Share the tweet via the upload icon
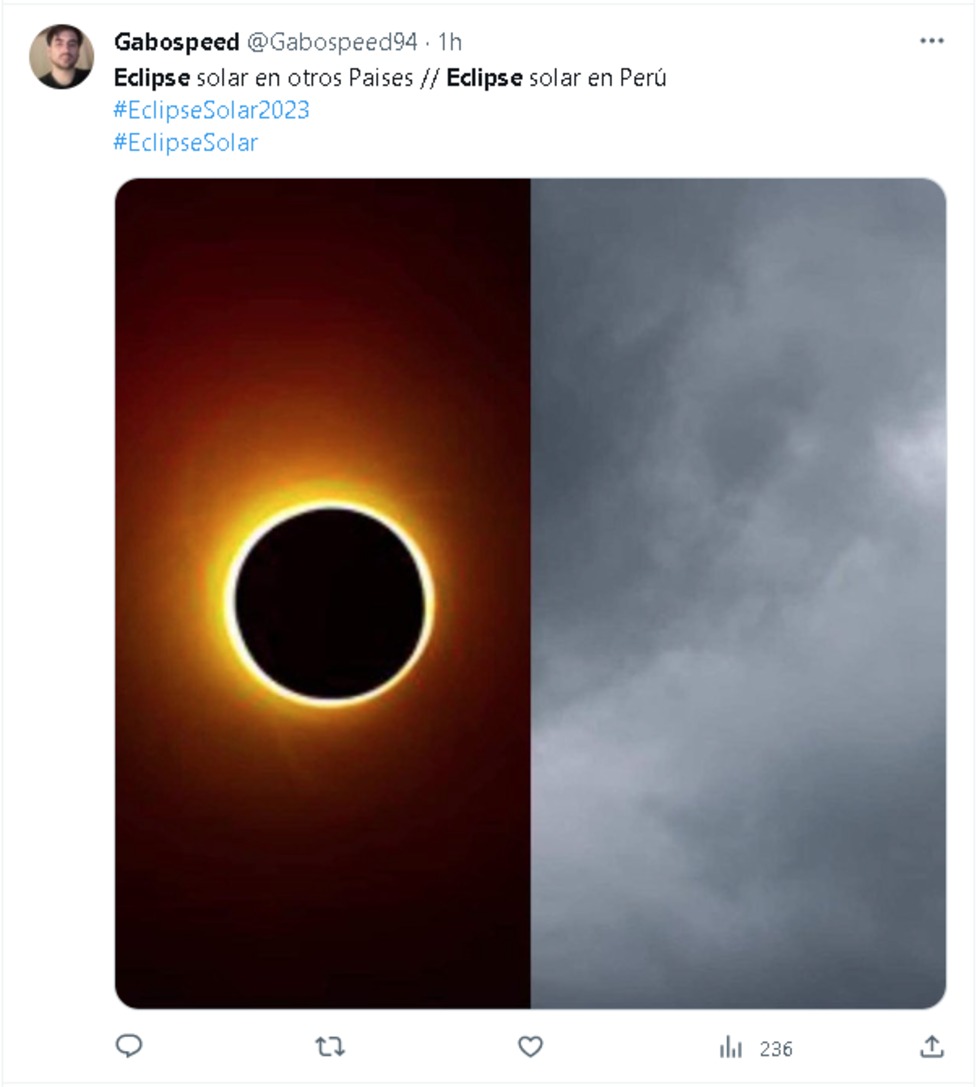Image resolution: width=980 pixels, height=1087 pixels. (x=931, y=1046)
